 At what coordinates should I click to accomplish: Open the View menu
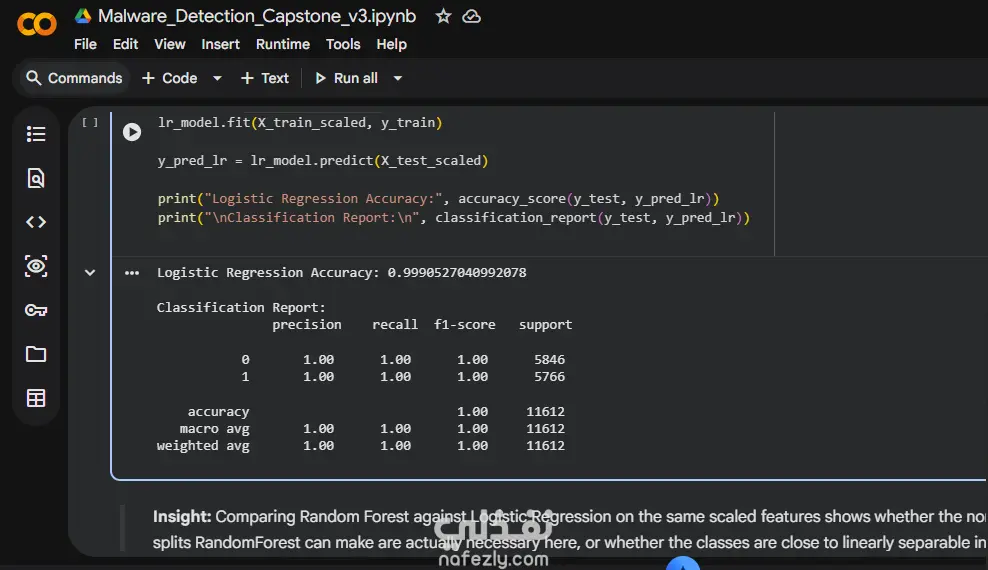coord(169,44)
